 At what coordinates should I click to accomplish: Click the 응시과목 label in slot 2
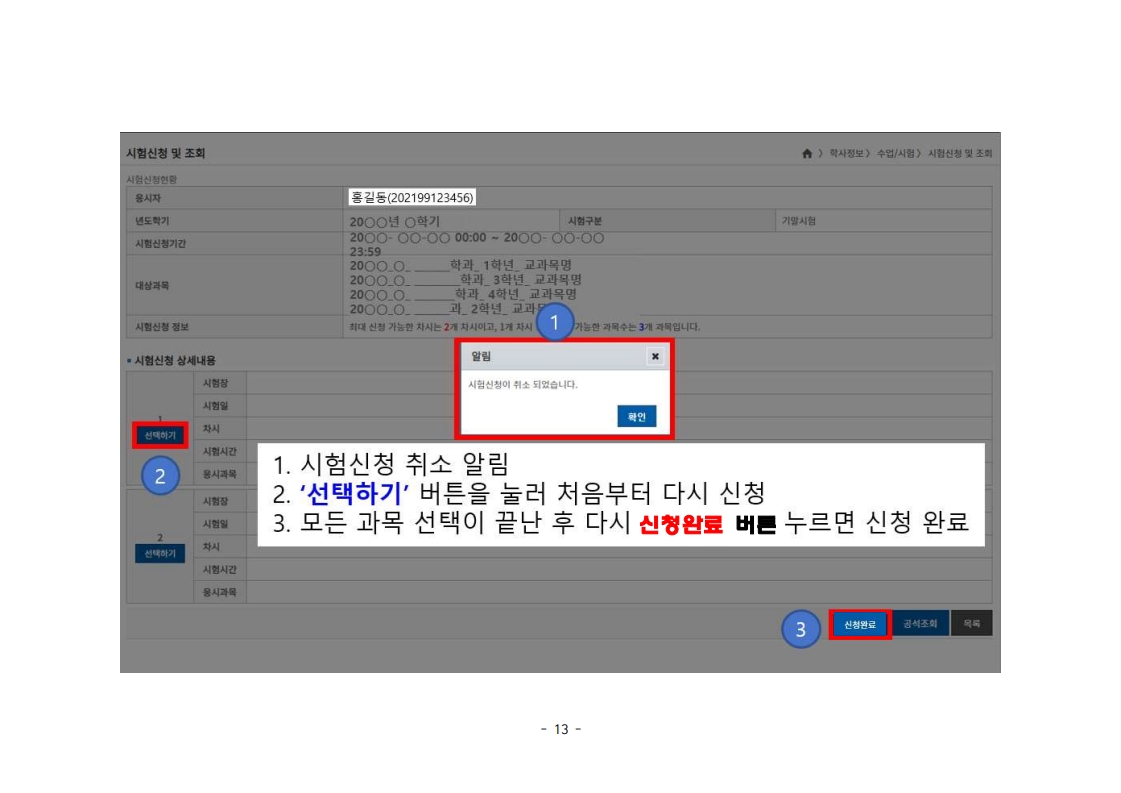point(219,593)
